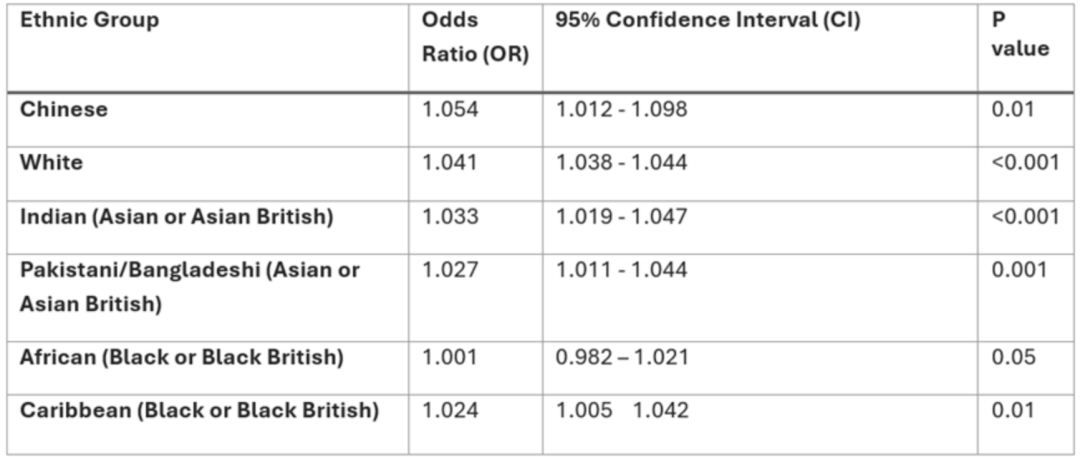Select the Chinese row label cell
The width and height of the screenshot is (1080, 460).
(x=207, y=119)
